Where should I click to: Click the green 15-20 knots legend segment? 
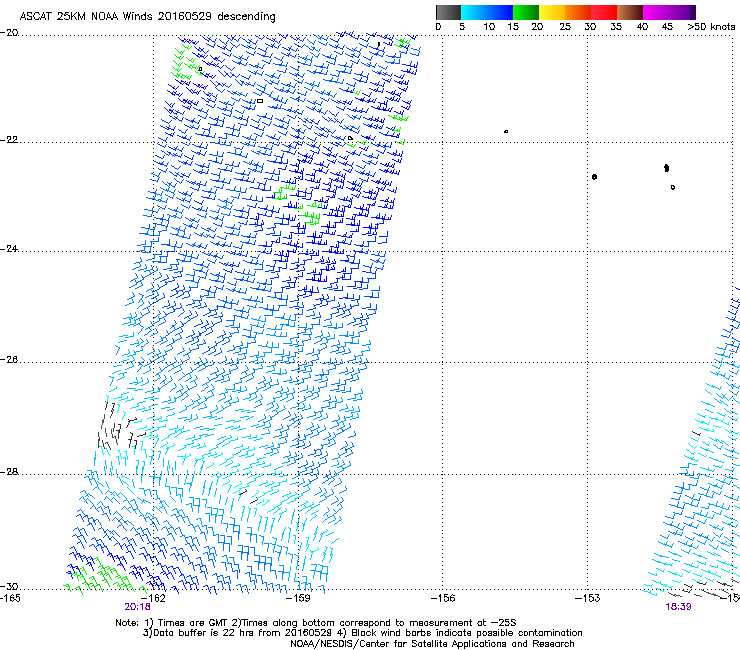[x=526, y=12]
